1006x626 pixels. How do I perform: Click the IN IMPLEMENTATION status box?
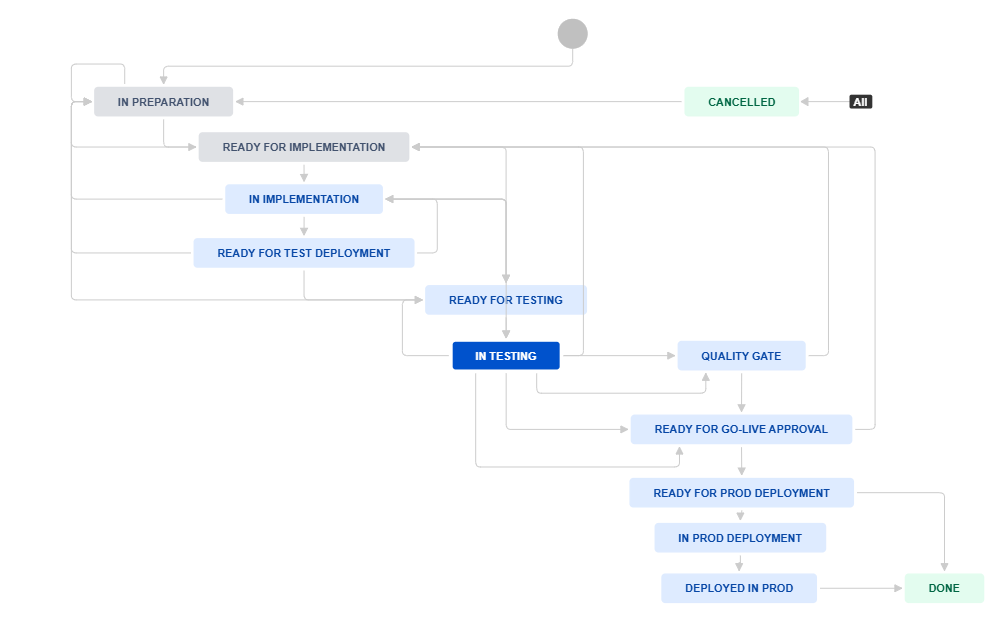[304, 199]
